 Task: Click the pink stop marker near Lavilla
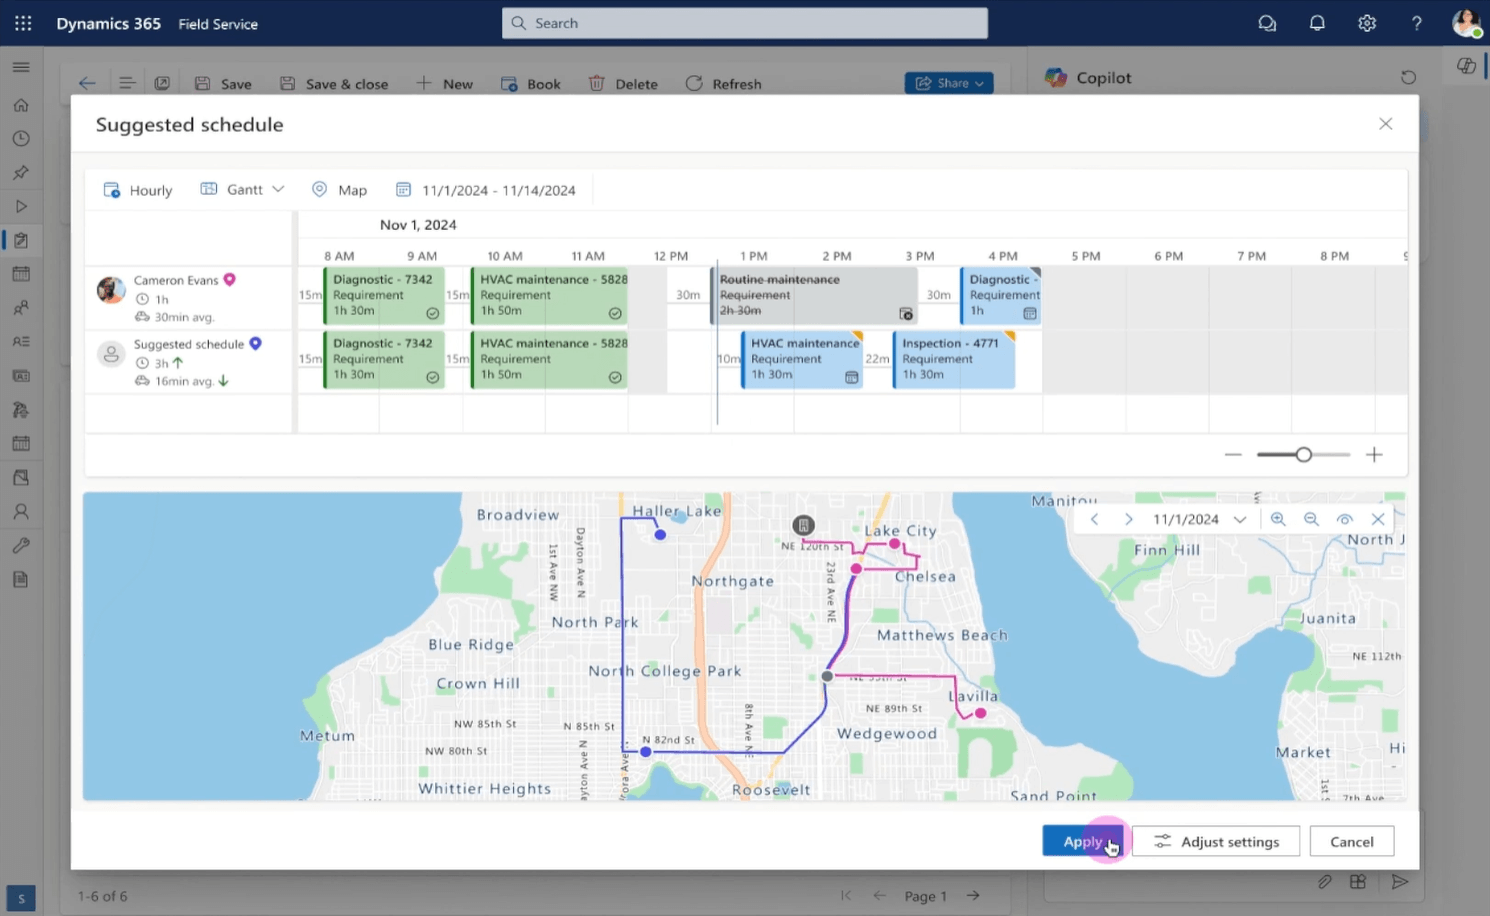tap(981, 713)
